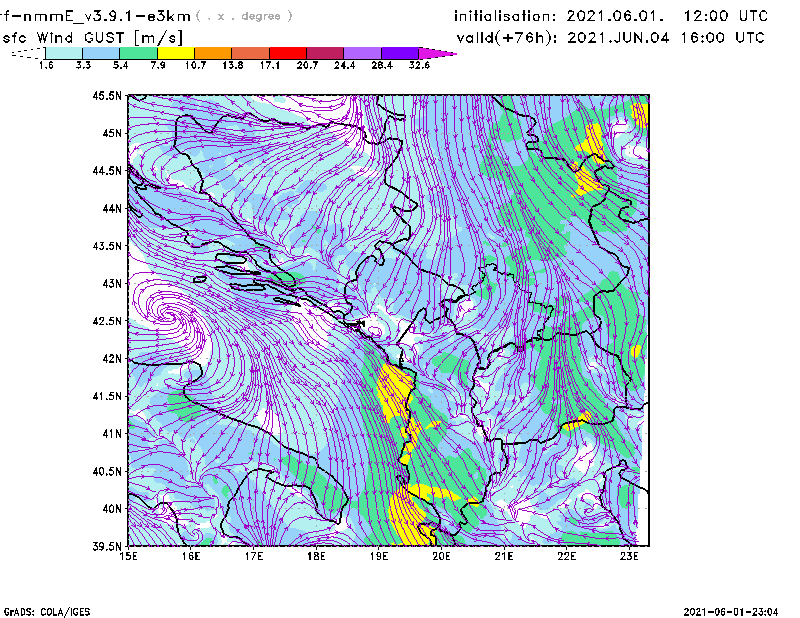
Task: Click the bright red legend swatch
Action: 288,53
